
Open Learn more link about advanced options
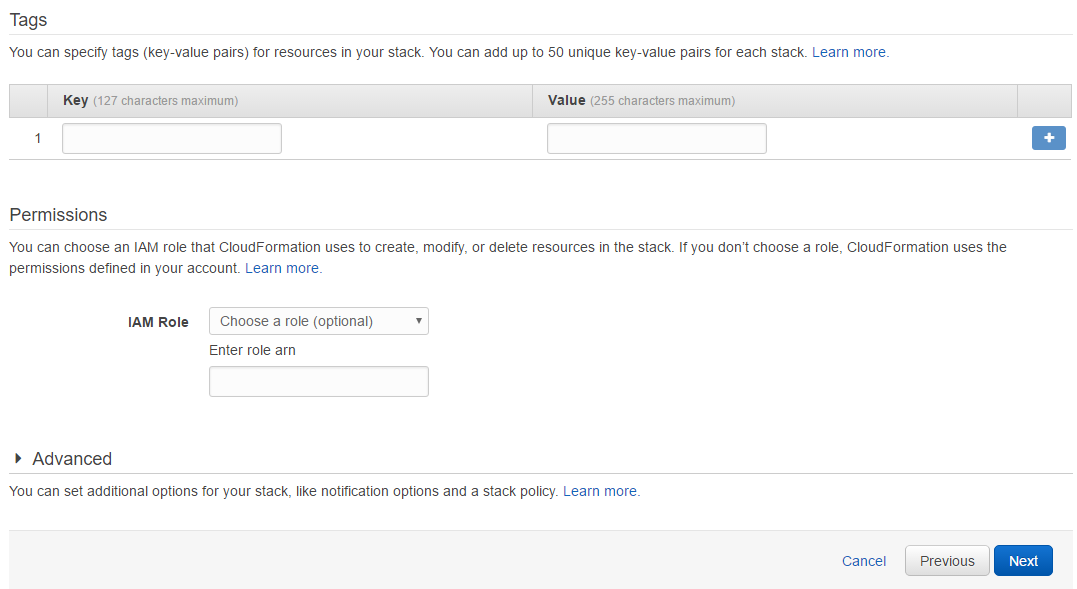click(x=600, y=492)
